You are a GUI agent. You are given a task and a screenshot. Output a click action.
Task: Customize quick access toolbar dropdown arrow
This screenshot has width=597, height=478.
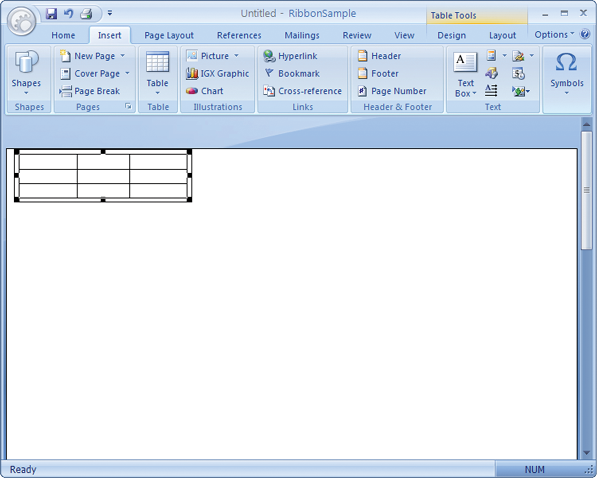click(110, 13)
